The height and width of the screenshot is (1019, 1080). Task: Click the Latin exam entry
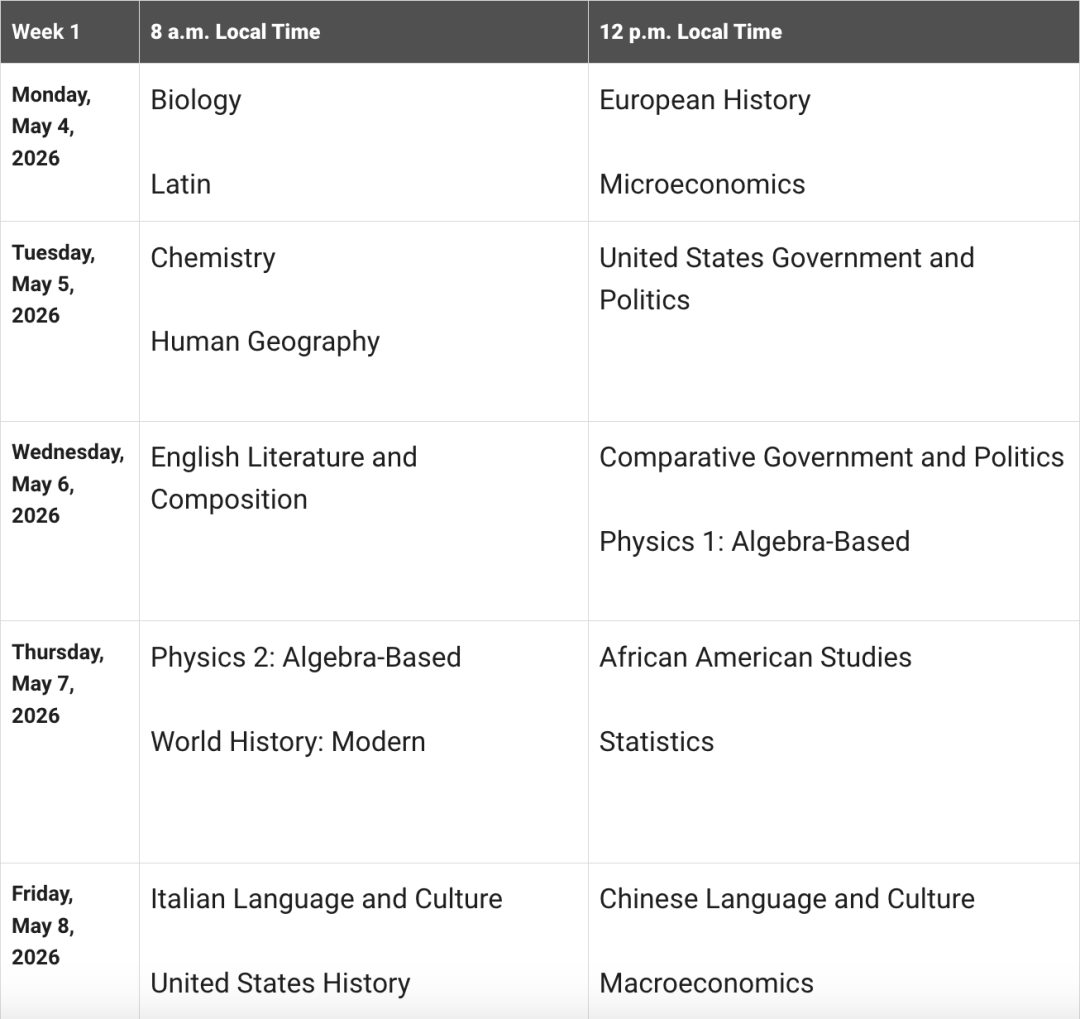(181, 184)
